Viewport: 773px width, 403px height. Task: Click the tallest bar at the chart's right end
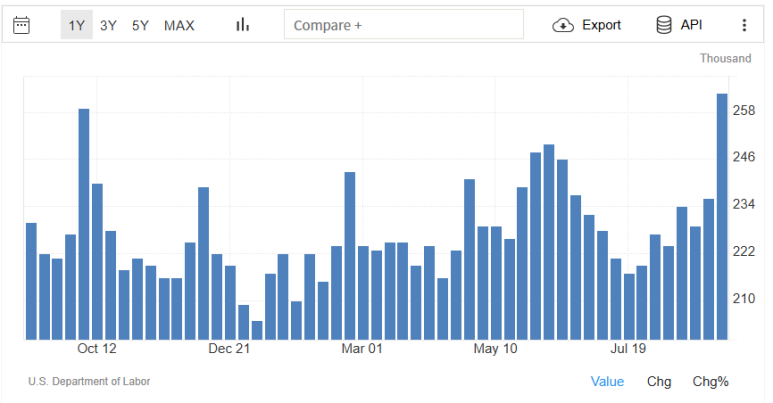721,215
